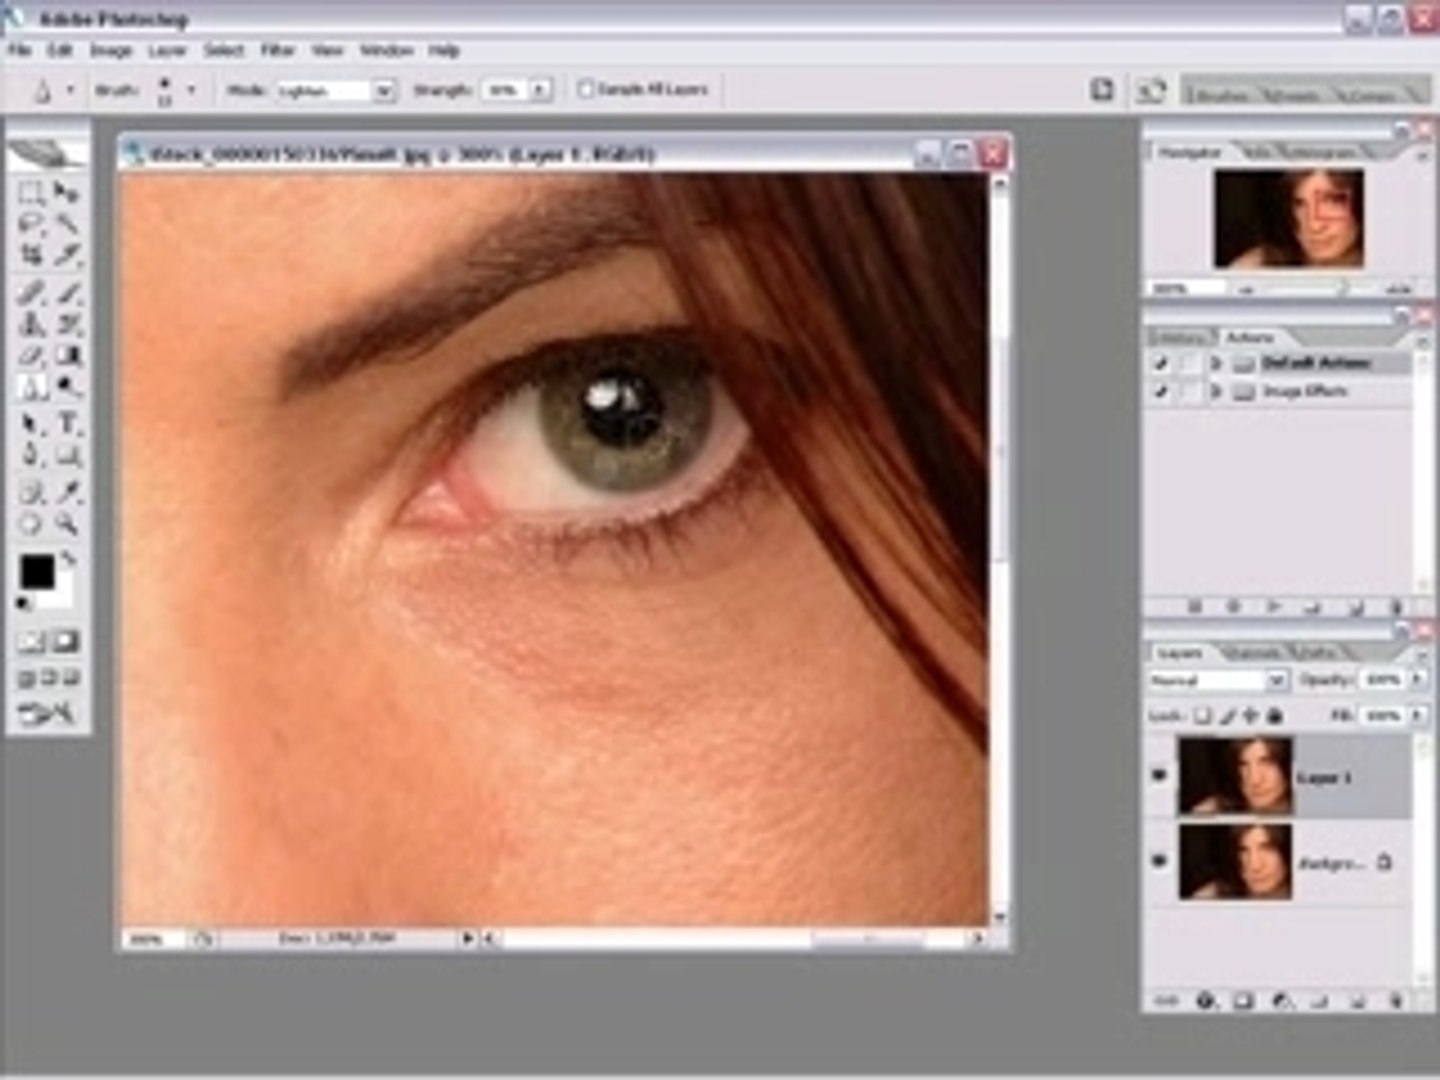The image size is (1440, 1080).
Task: Select the Type tool
Action: click(67, 424)
